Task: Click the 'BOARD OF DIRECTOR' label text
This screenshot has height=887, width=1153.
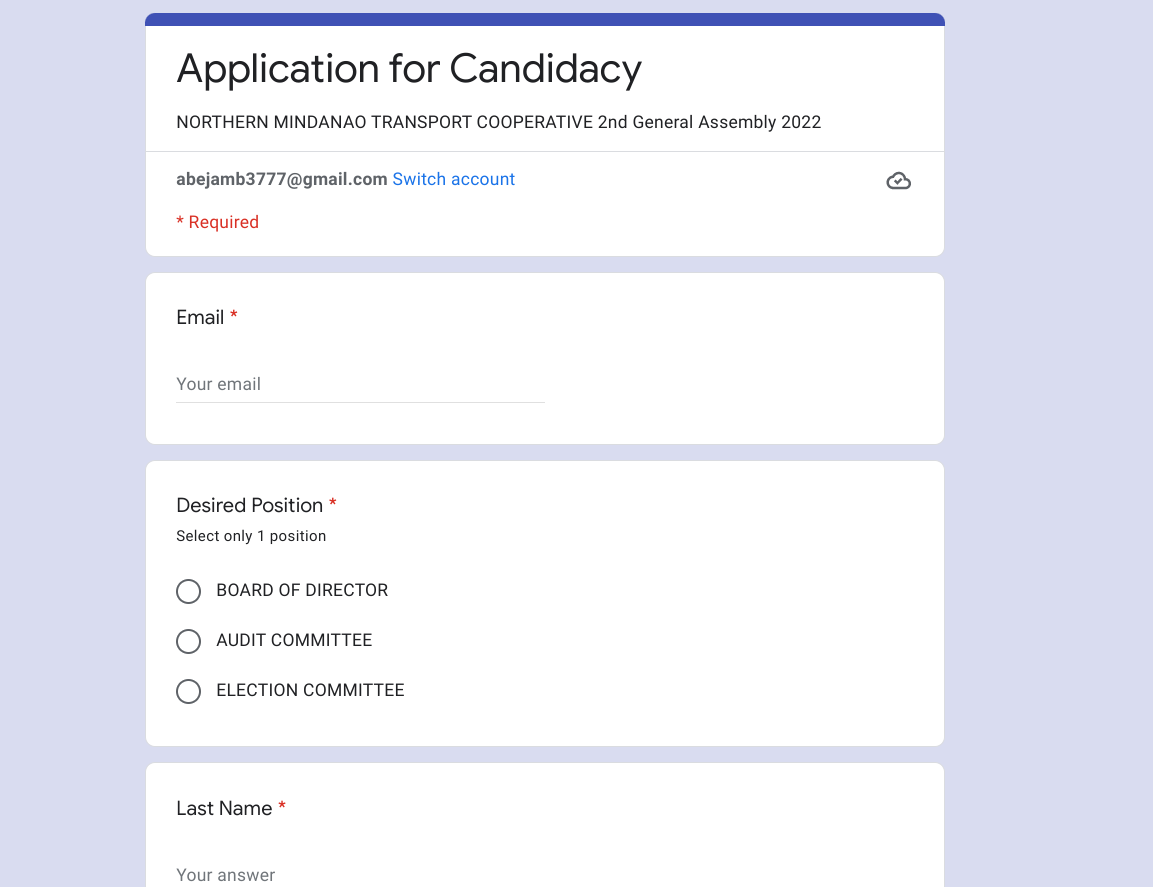Action: click(302, 590)
